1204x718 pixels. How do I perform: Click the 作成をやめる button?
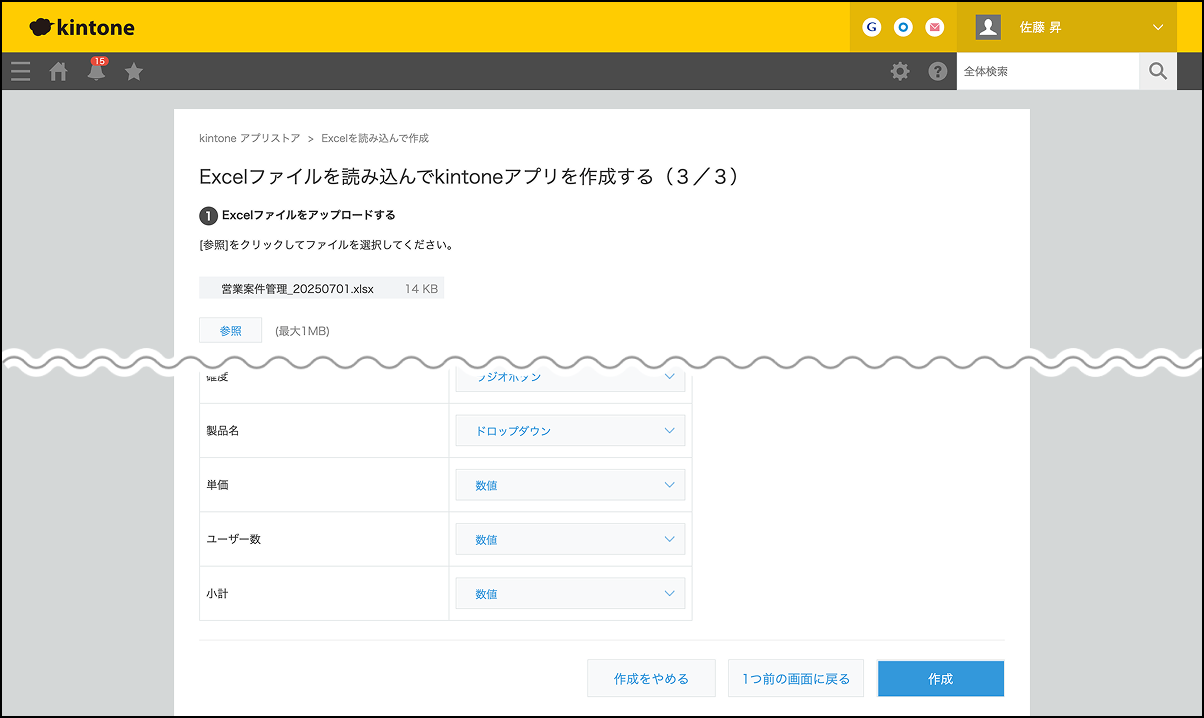651,678
